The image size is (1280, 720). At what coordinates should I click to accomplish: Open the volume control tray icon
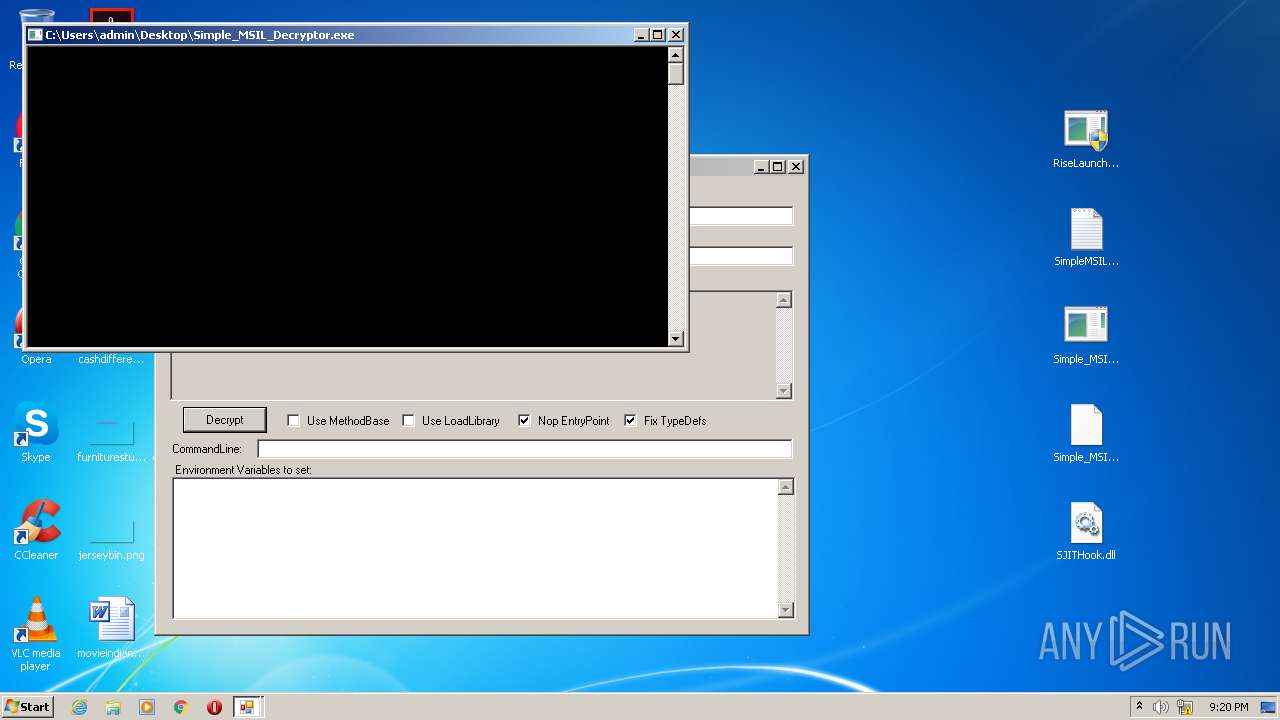click(1161, 707)
